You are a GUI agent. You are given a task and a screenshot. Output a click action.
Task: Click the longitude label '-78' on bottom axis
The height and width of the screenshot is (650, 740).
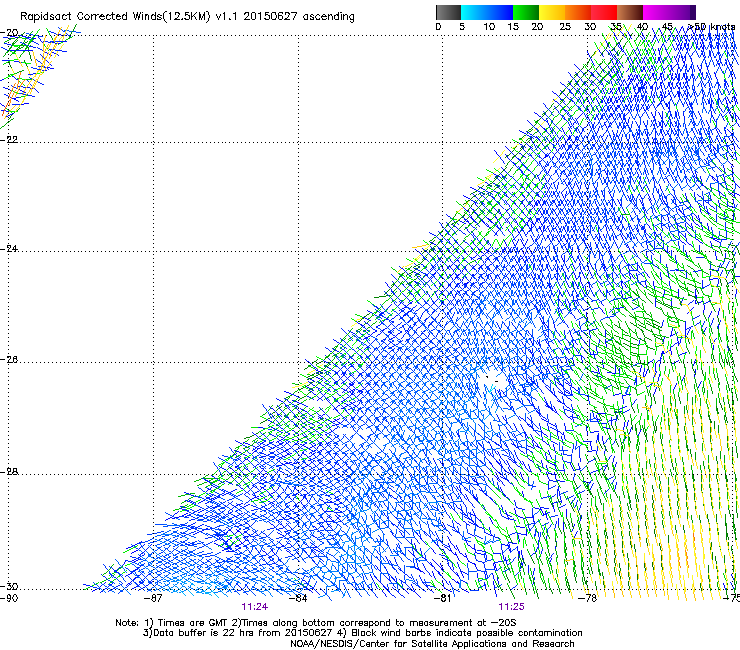pos(588,598)
